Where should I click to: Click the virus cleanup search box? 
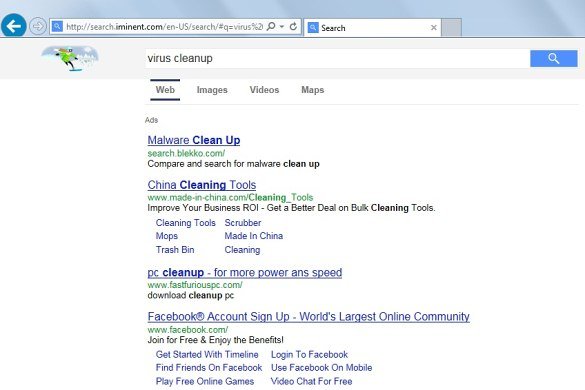[x=337, y=59]
